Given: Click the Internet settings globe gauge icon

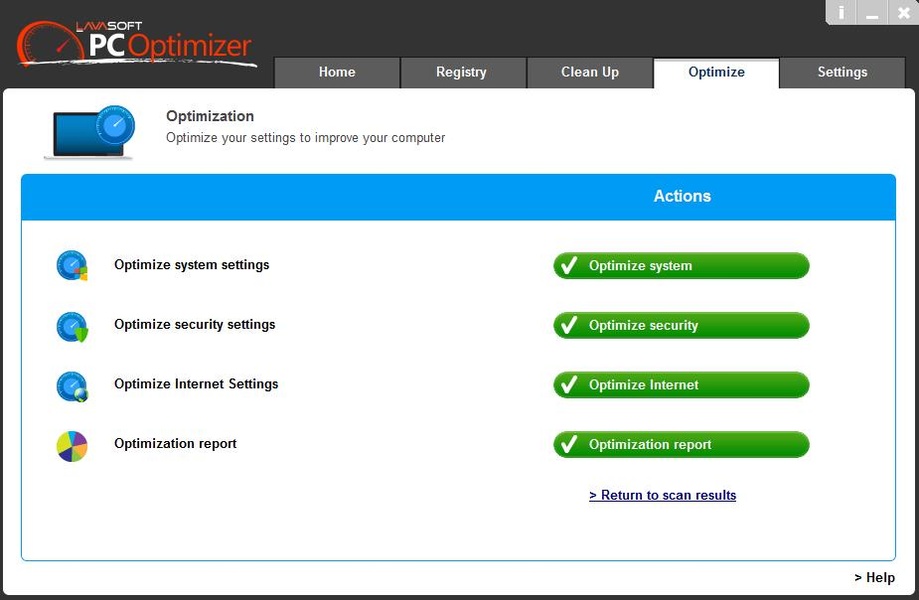Looking at the screenshot, I should [72, 386].
